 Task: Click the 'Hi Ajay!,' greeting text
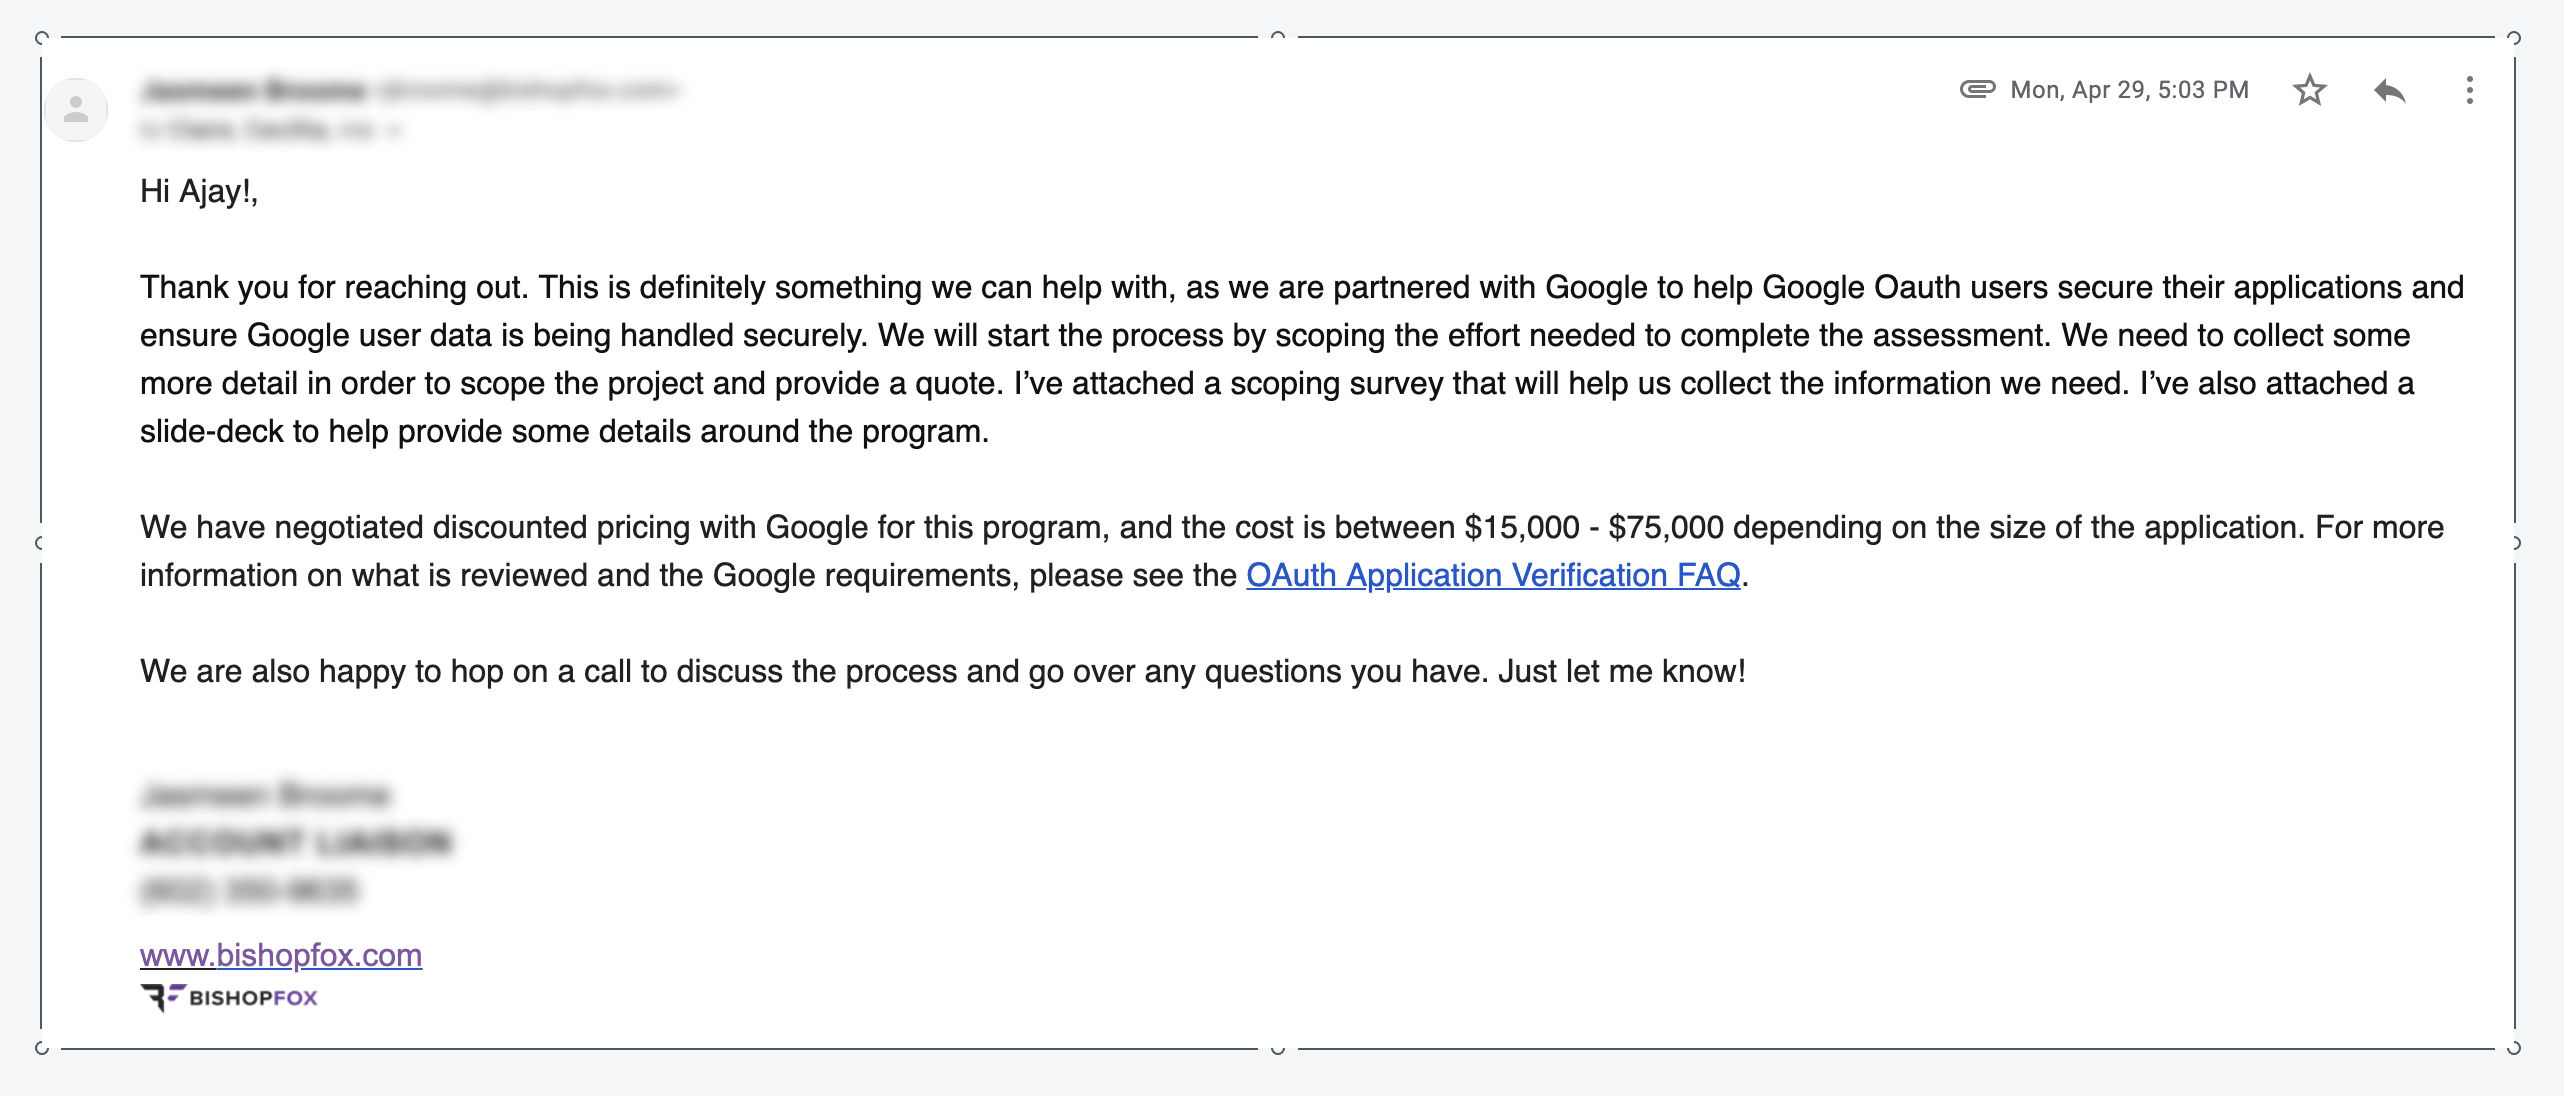click(x=199, y=191)
